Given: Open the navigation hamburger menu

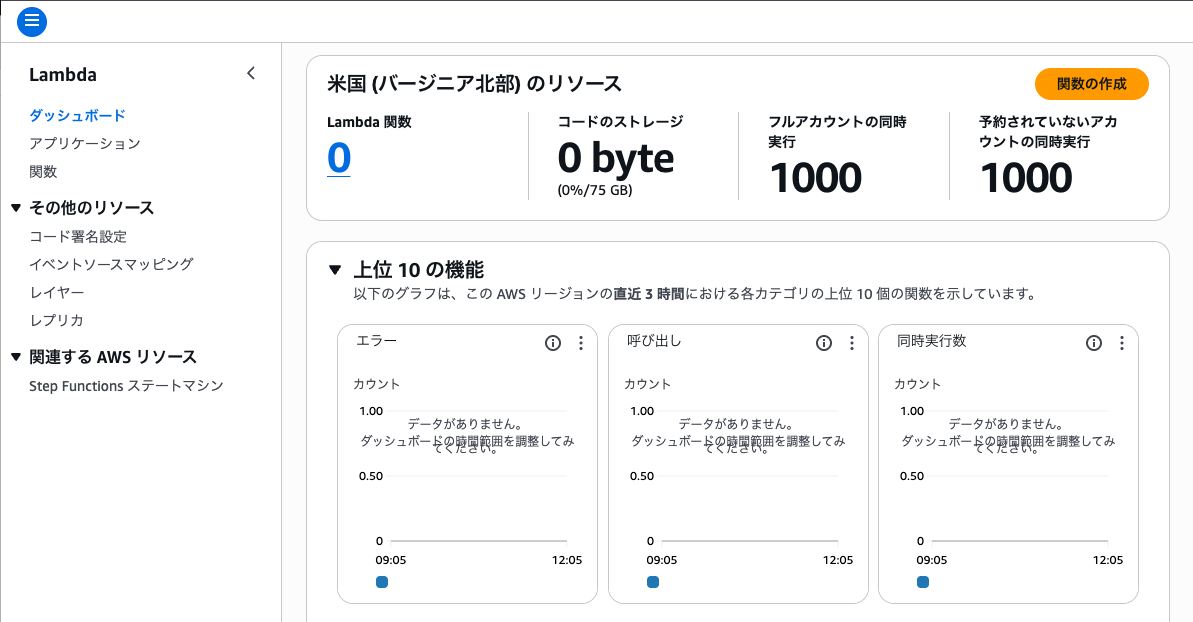Looking at the screenshot, I should pyautogui.click(x=31, y=21).
